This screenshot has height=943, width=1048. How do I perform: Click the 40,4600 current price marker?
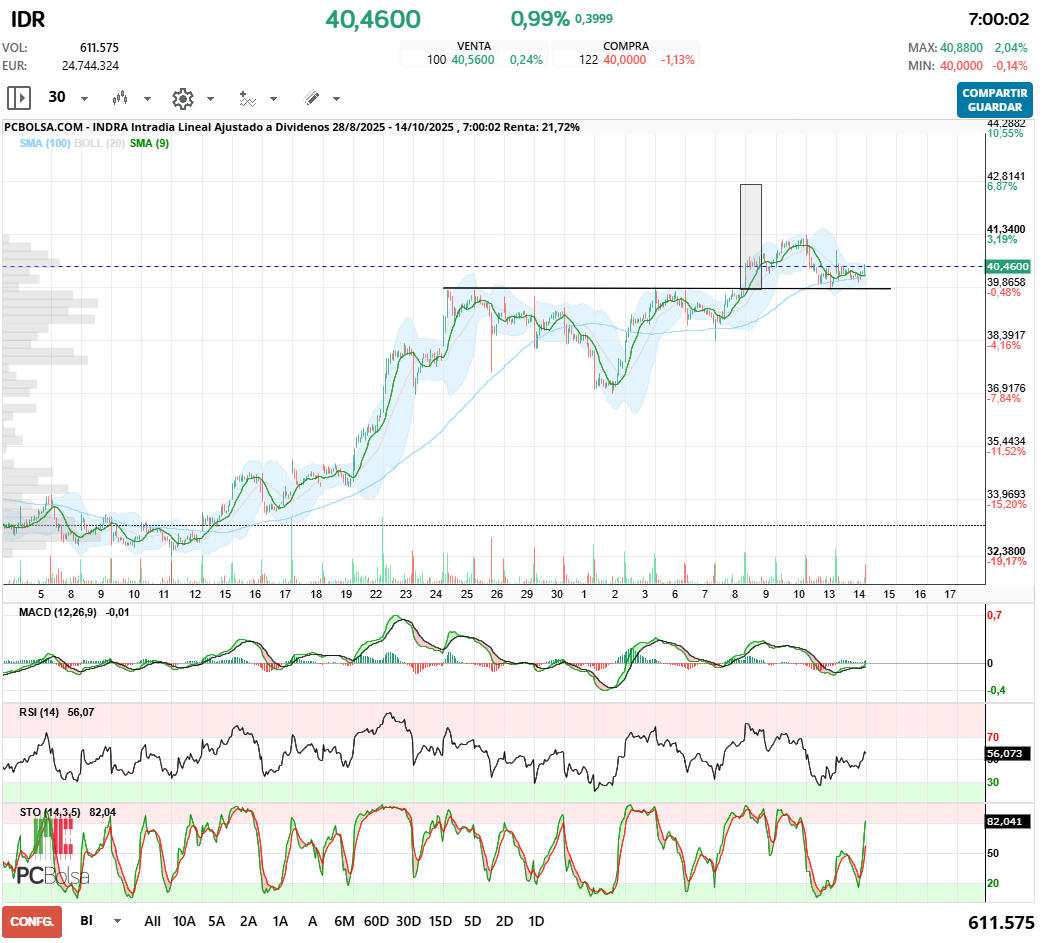(1007, 267)
